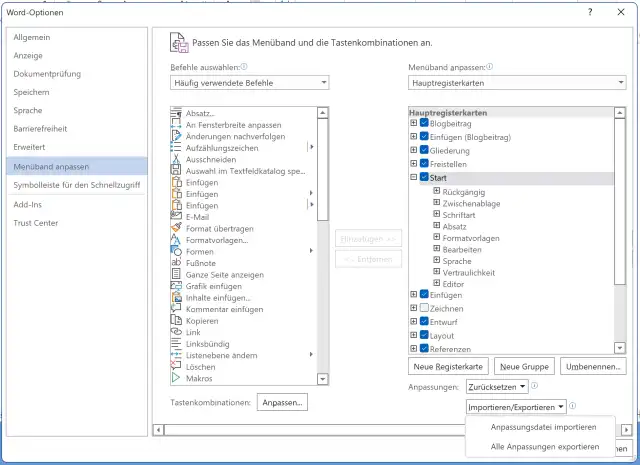Select the Format übertragen paintbrush icon

176,228
